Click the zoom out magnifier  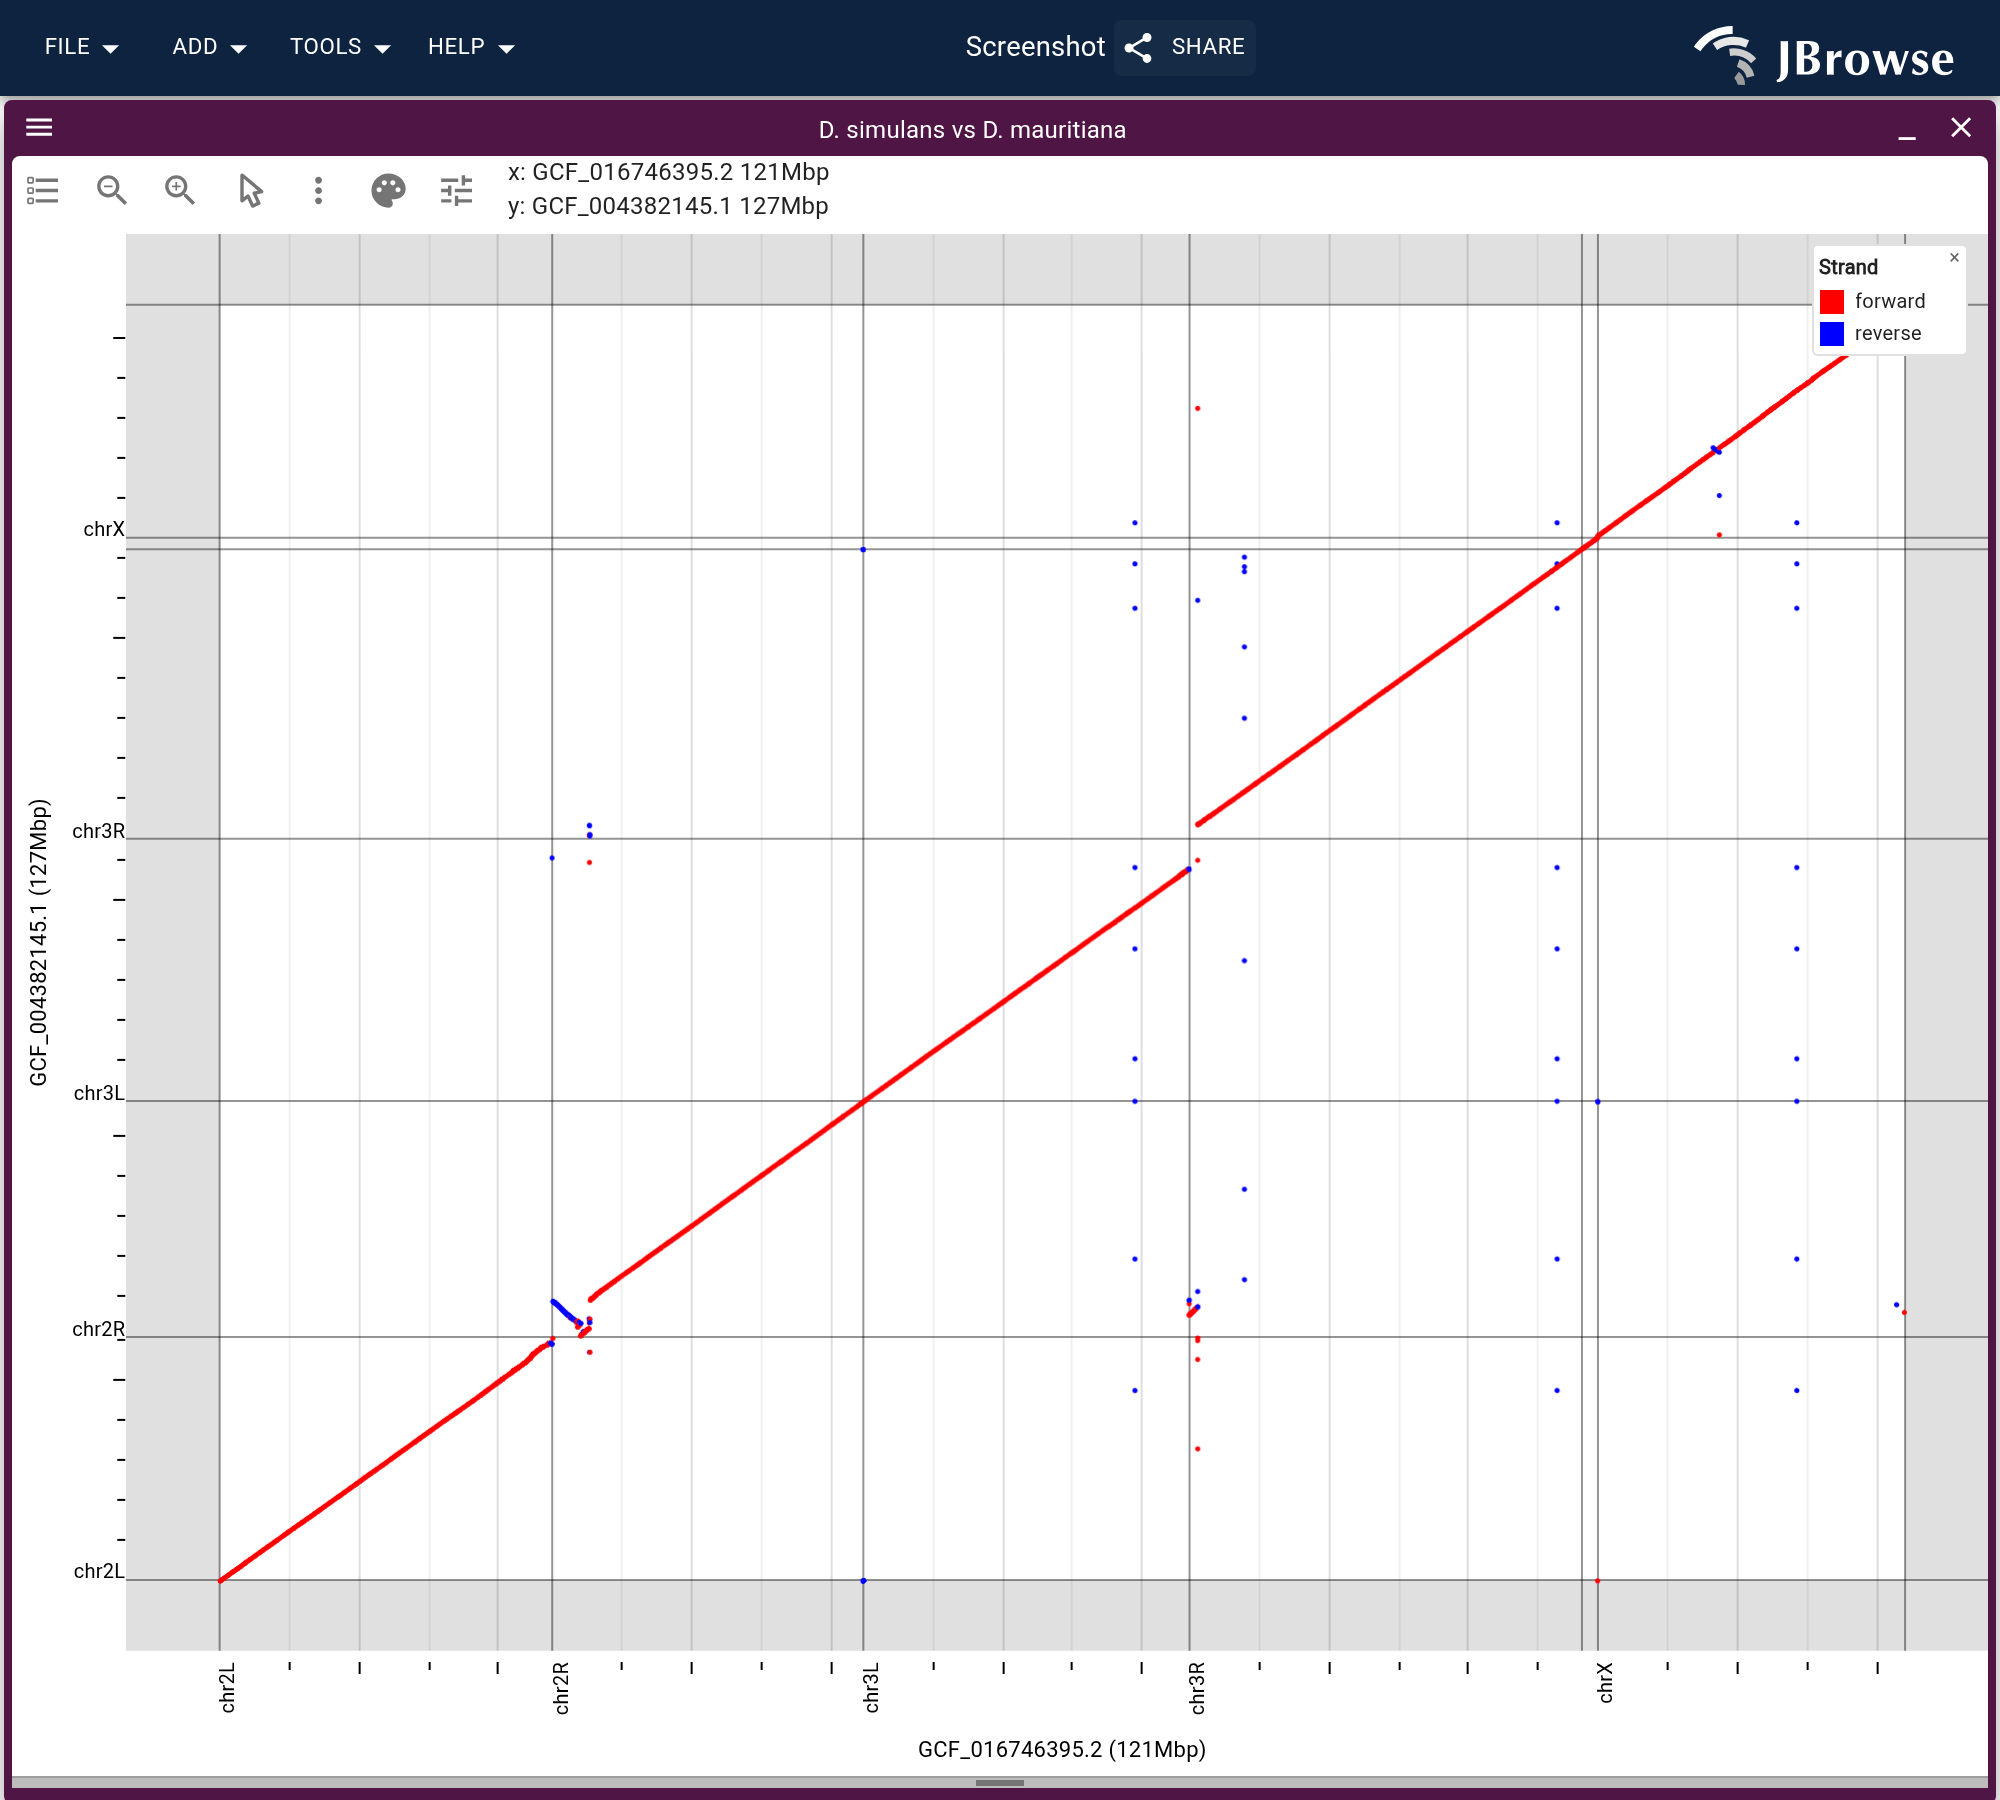(111, 190)
